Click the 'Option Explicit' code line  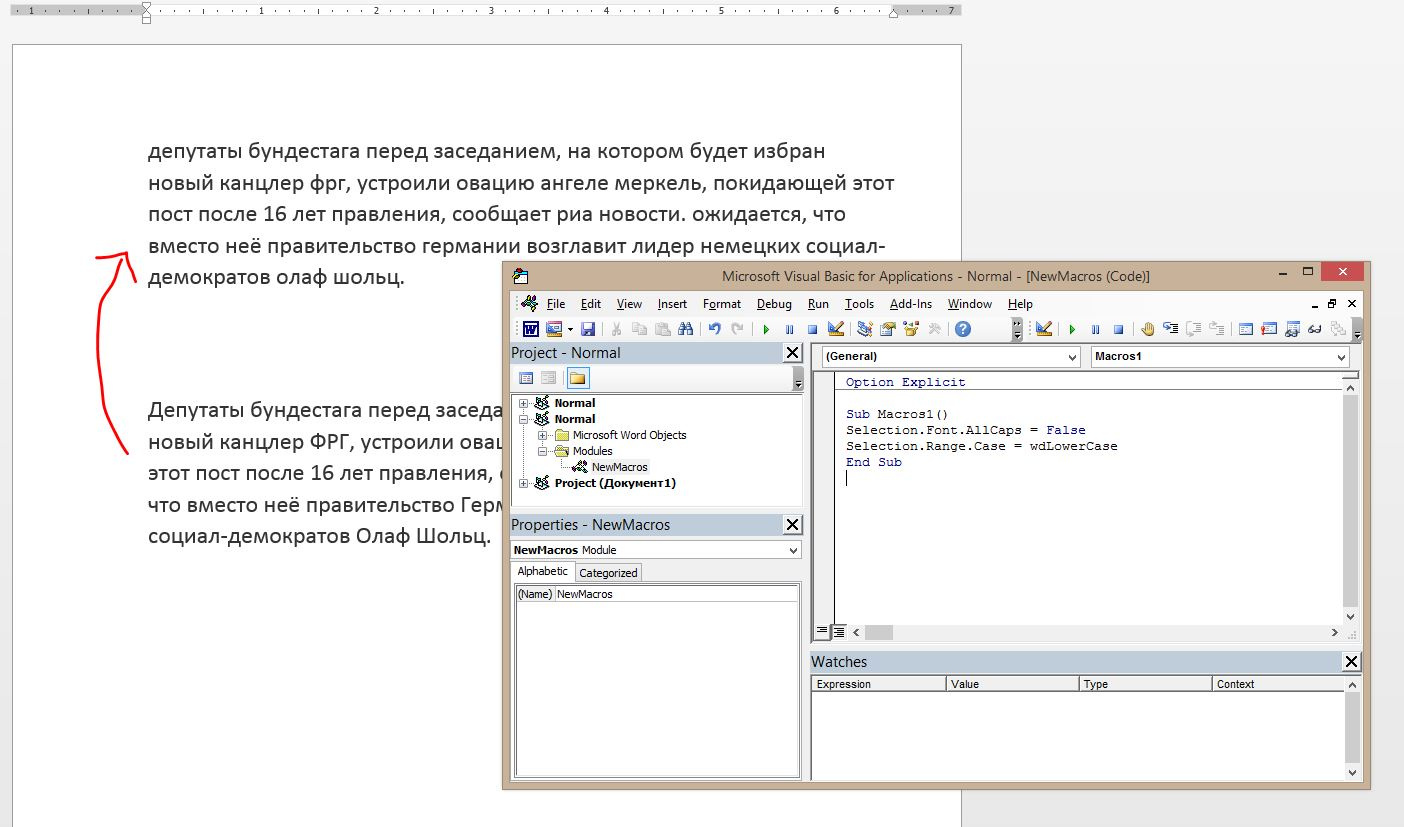(906, 382)
